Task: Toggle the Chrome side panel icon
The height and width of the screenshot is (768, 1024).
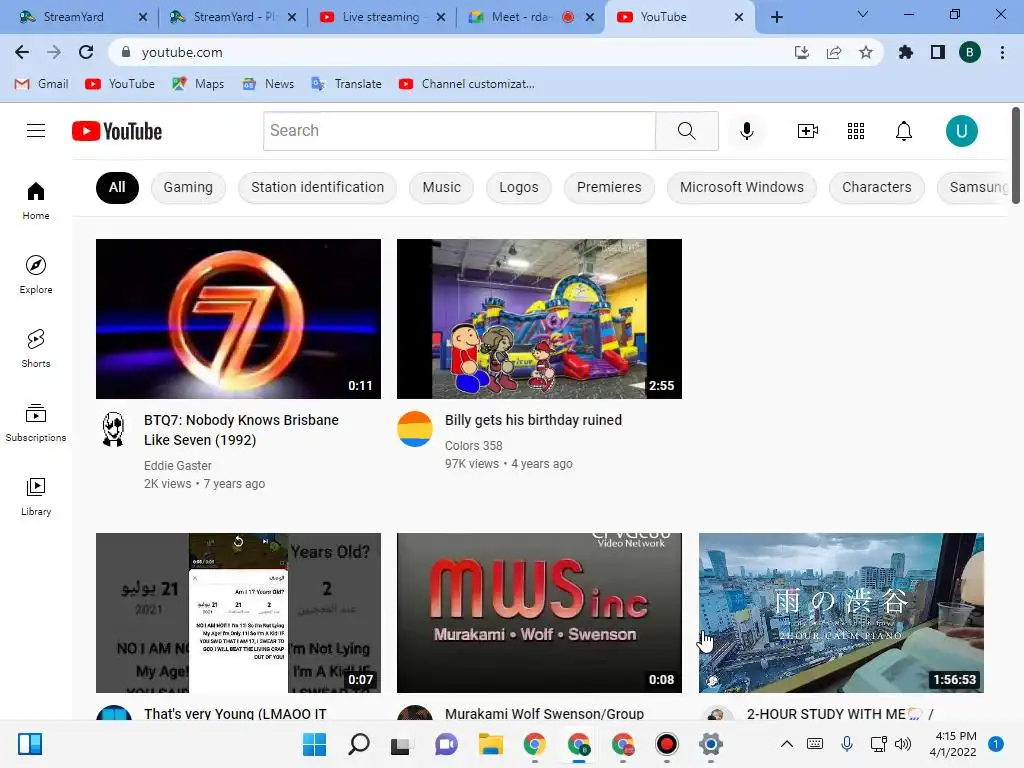Action: click(x=938, y=52)
